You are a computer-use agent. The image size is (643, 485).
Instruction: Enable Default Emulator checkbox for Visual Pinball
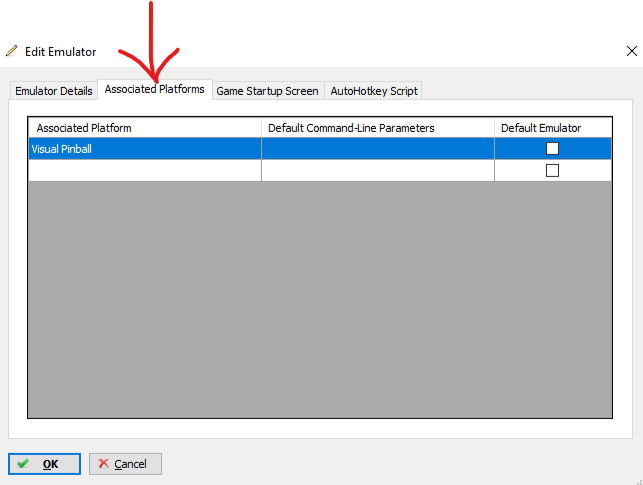tap(552, 149)
